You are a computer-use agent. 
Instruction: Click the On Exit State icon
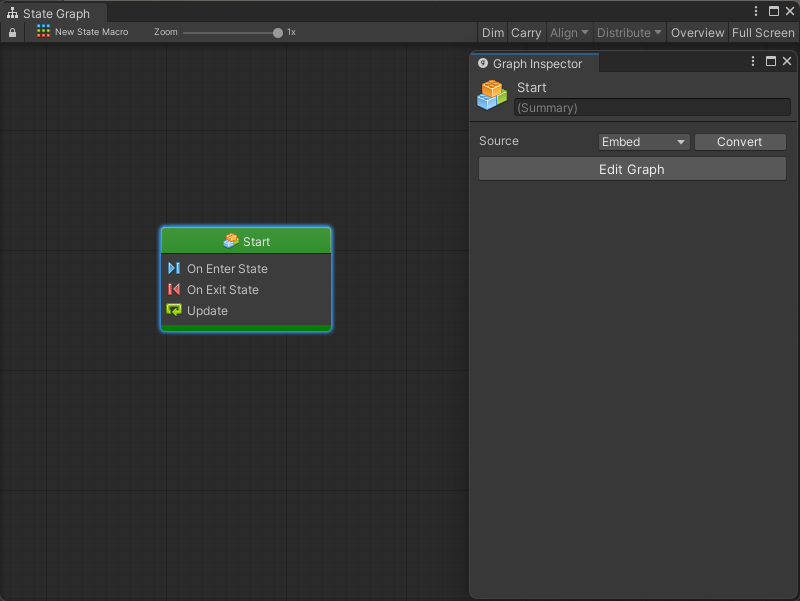point(174,289)
